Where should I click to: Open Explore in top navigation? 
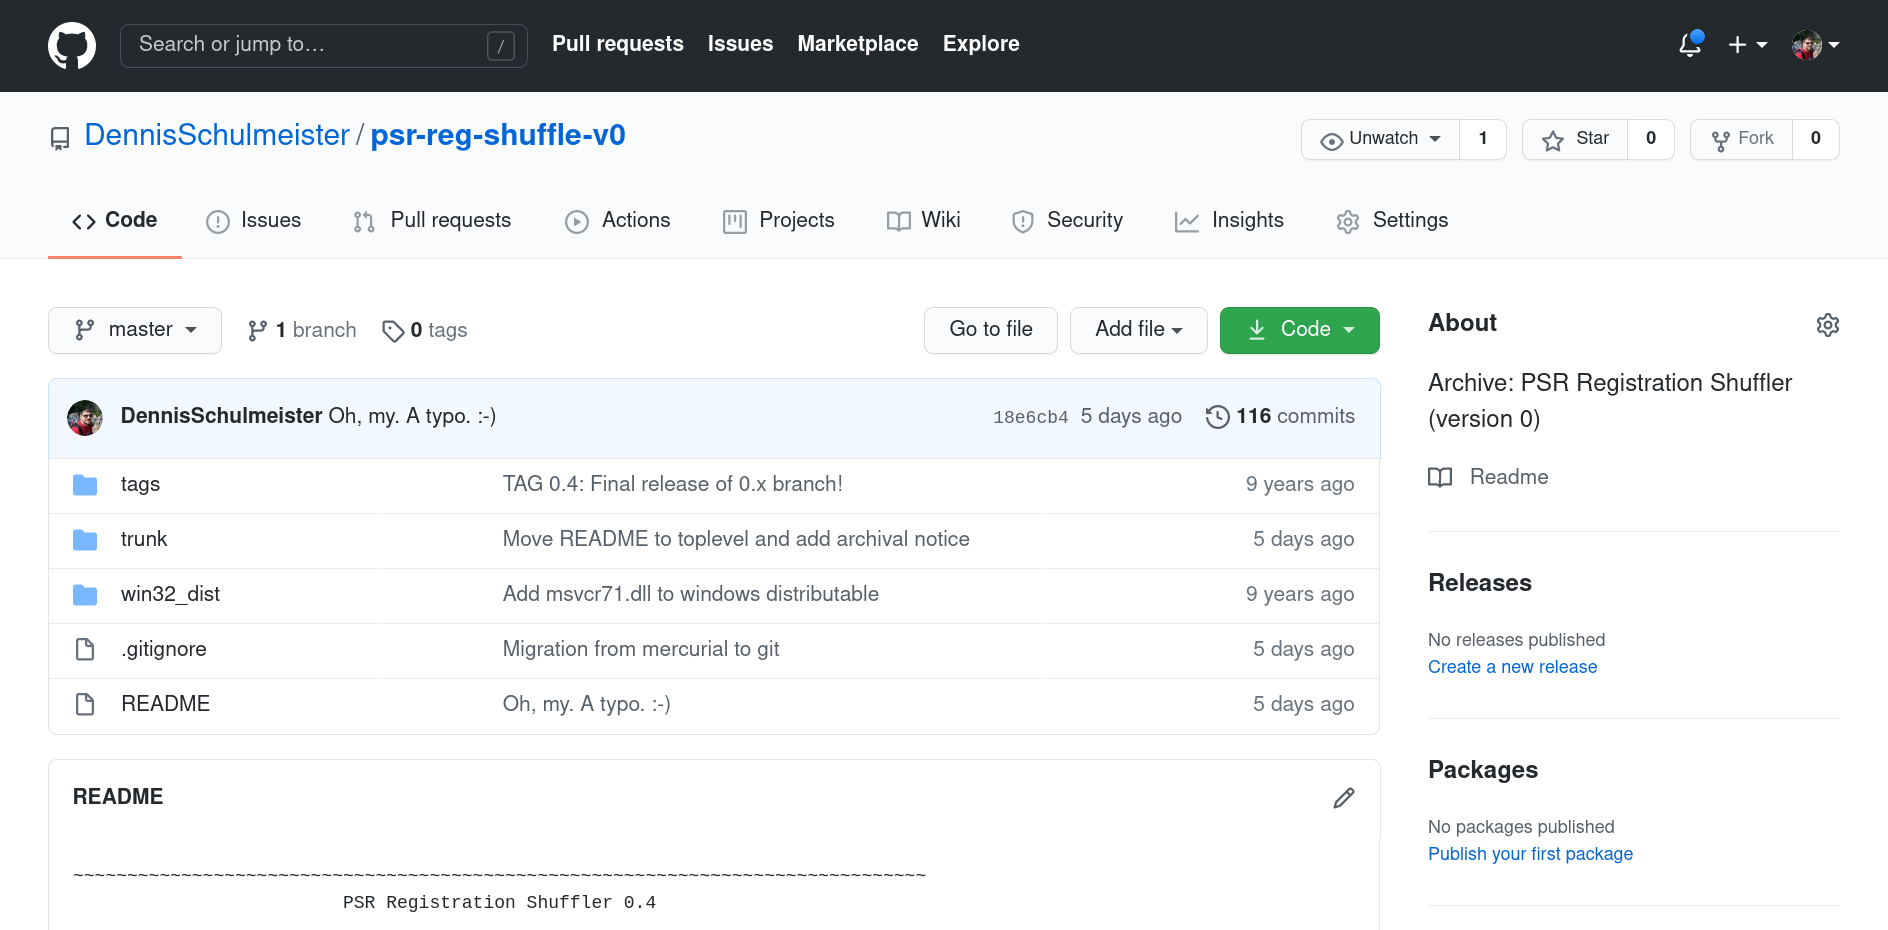tap(981, 44)
